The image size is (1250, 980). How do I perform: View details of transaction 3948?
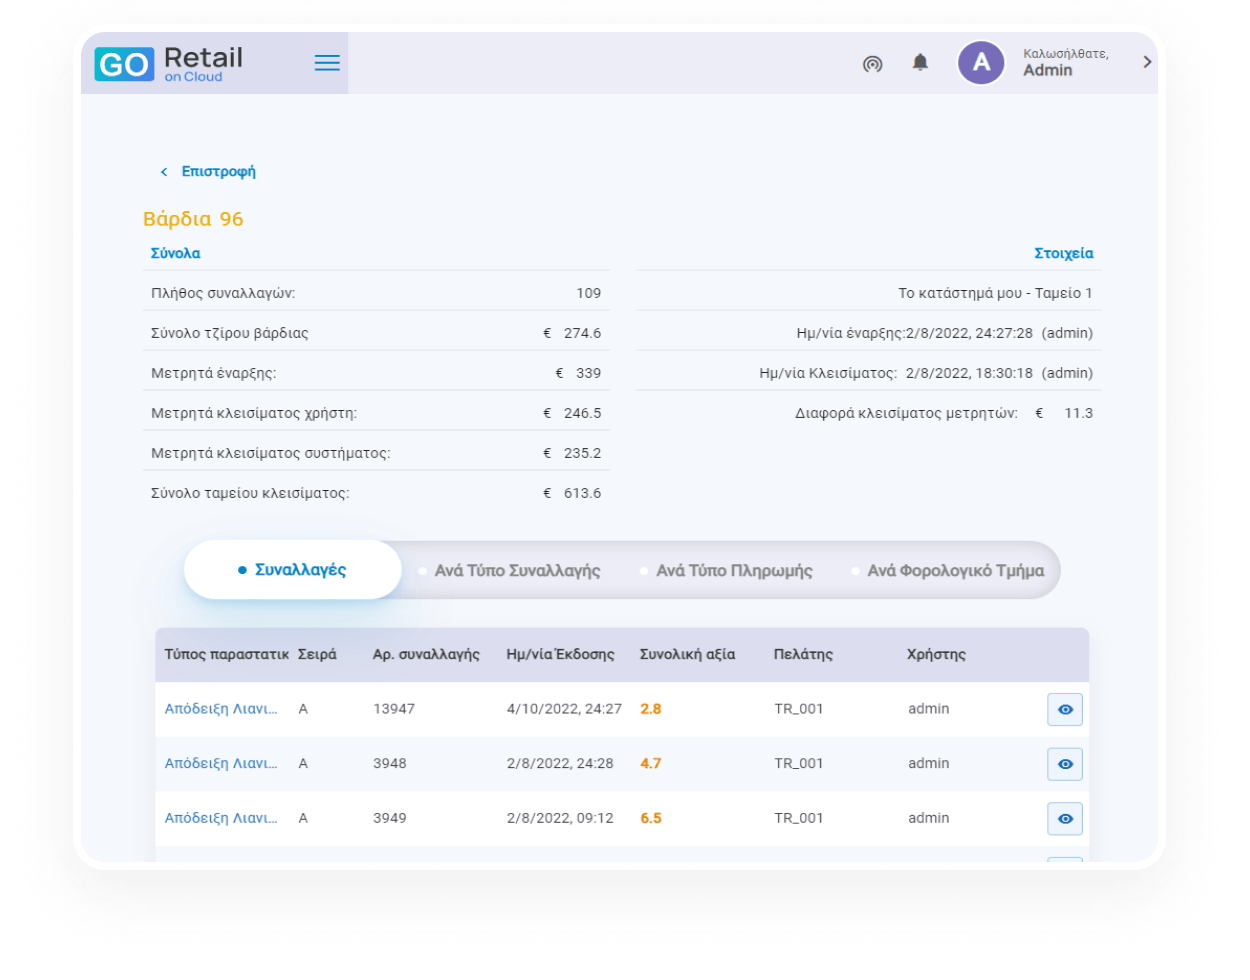pos(1064,764)
